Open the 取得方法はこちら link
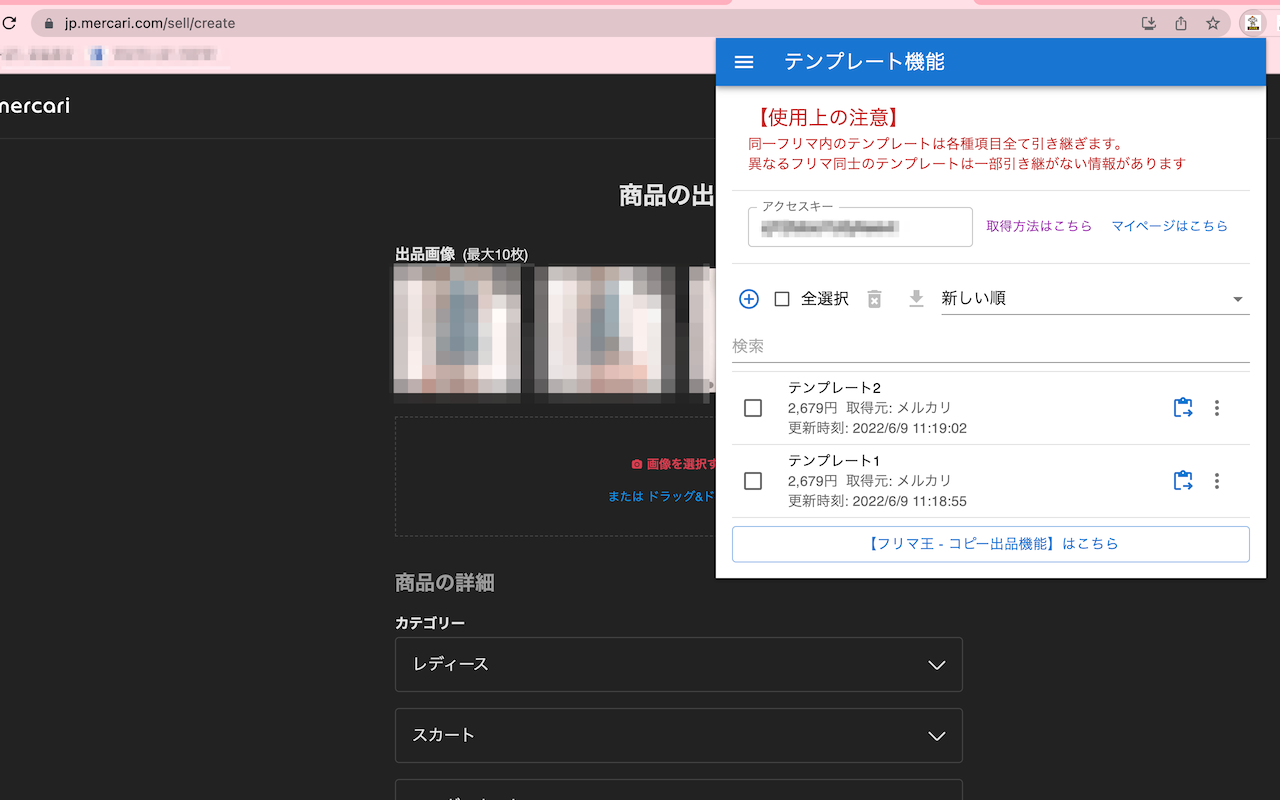This screenshot has width=1280, height=800. tap(1039, 226)
